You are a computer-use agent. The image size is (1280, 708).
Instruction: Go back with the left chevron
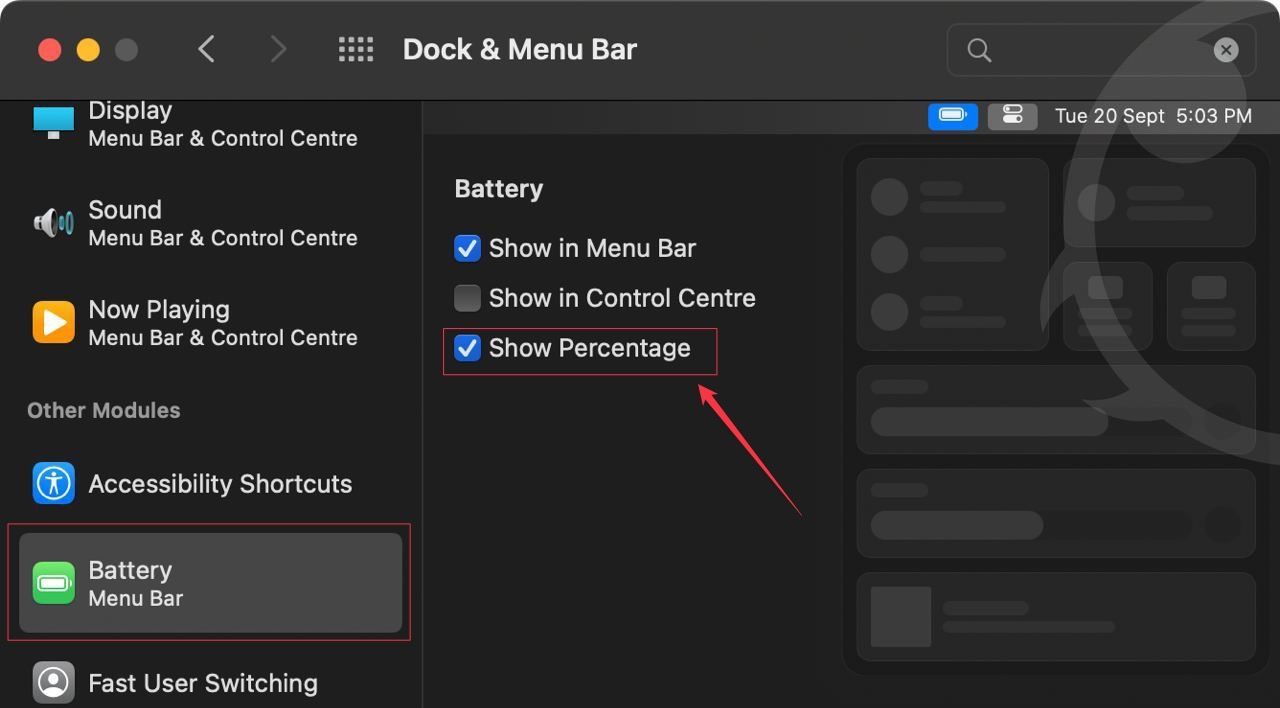[207, 50]
